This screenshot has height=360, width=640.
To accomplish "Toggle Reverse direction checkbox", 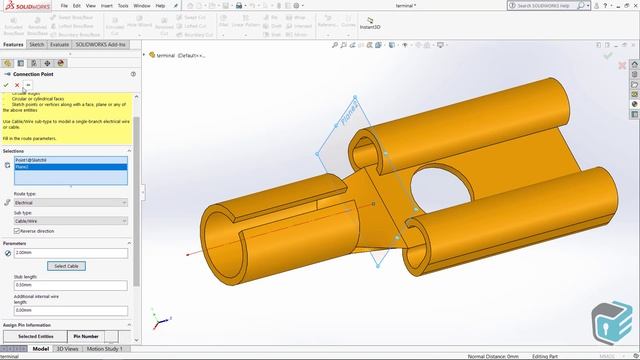I will tap(17, 231).
